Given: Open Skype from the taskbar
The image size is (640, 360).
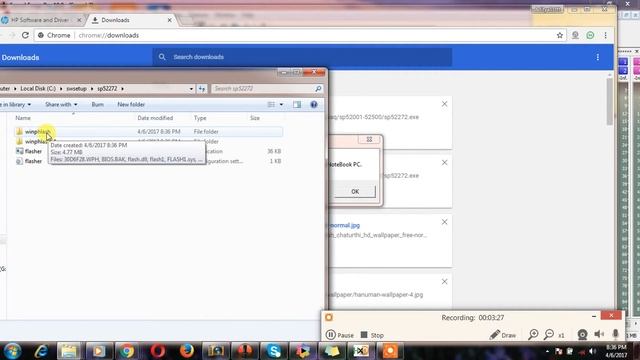Looking at the screenshot, I should (274, 351).
